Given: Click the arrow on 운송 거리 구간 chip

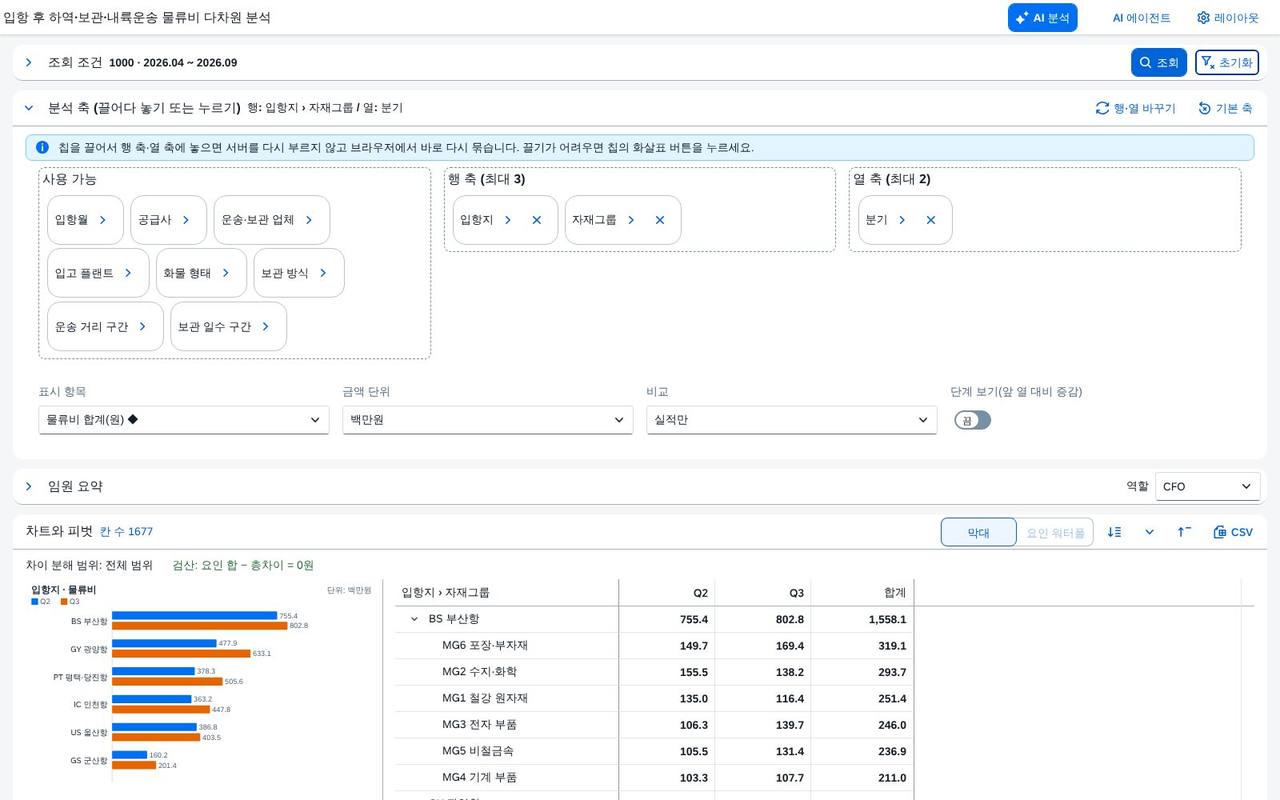Looking at the screenshot, I should click(143, 327).
